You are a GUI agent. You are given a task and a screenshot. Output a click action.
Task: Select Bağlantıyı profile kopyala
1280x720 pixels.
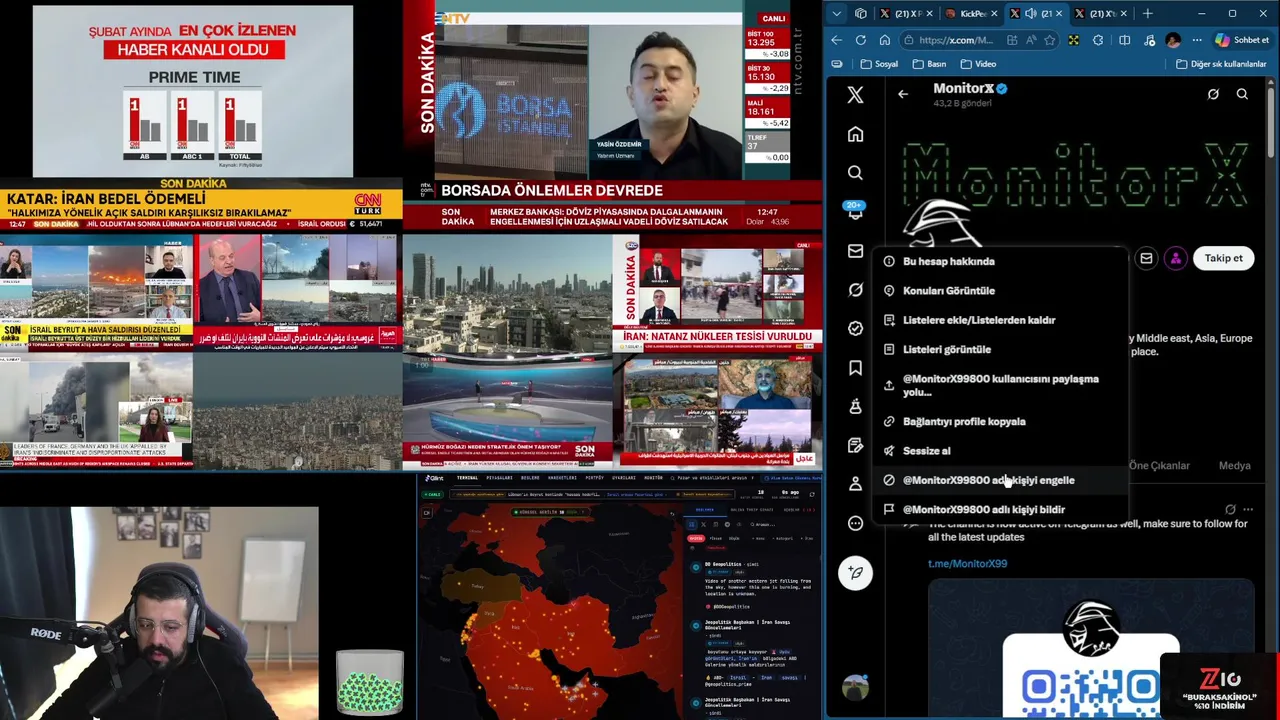(x=1000, y=421)
